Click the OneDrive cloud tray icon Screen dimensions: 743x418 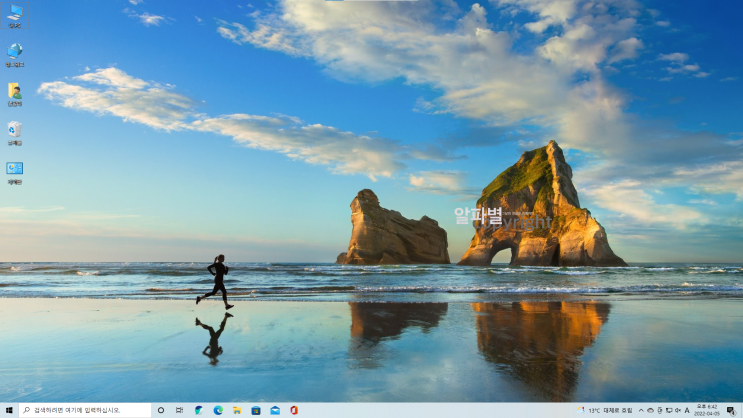click(650, 410)
